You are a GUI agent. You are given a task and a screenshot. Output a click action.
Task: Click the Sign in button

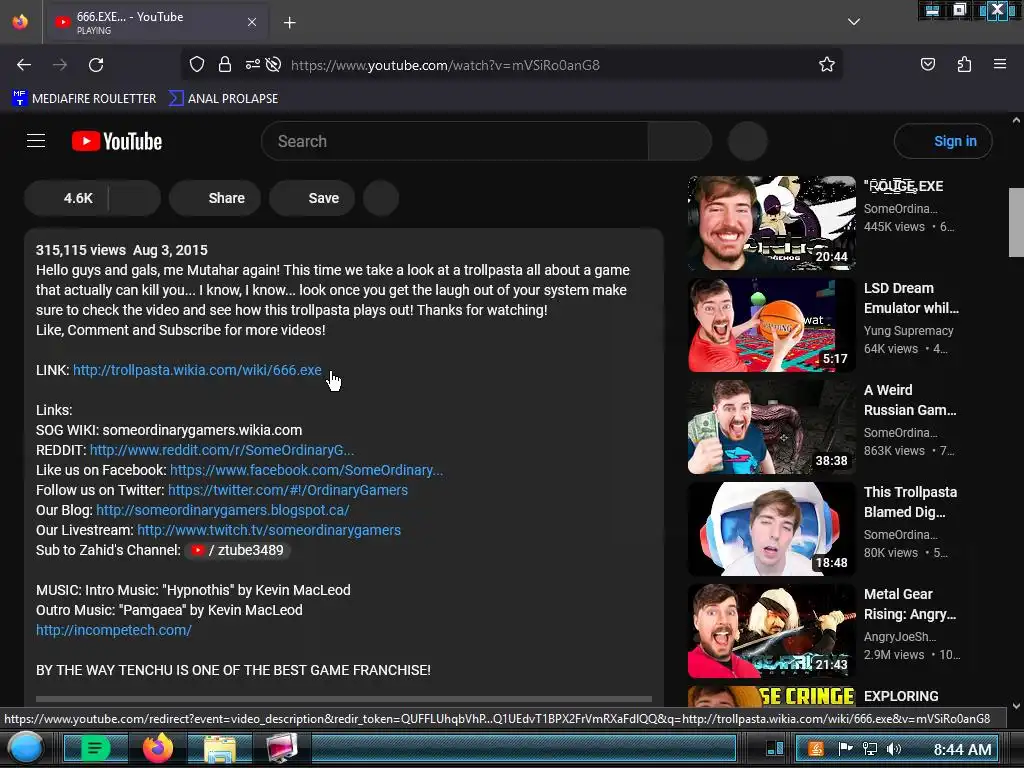(943, 141)
